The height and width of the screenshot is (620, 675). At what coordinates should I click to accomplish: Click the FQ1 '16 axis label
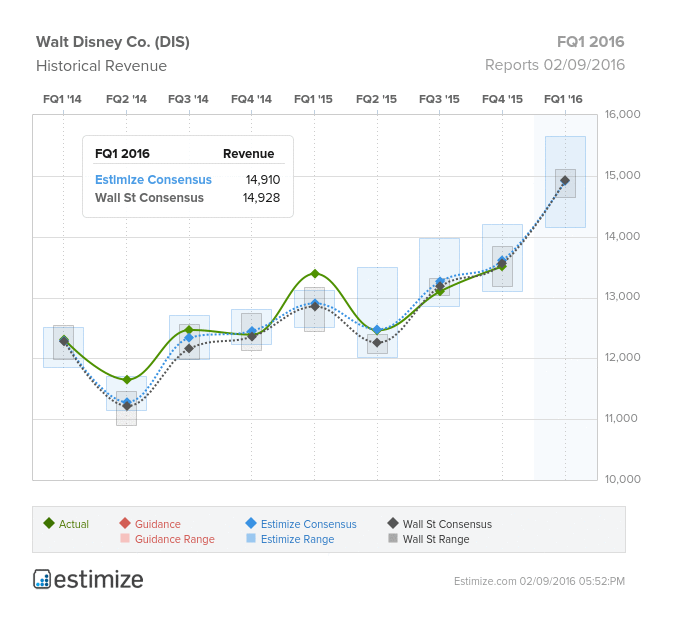563,99
